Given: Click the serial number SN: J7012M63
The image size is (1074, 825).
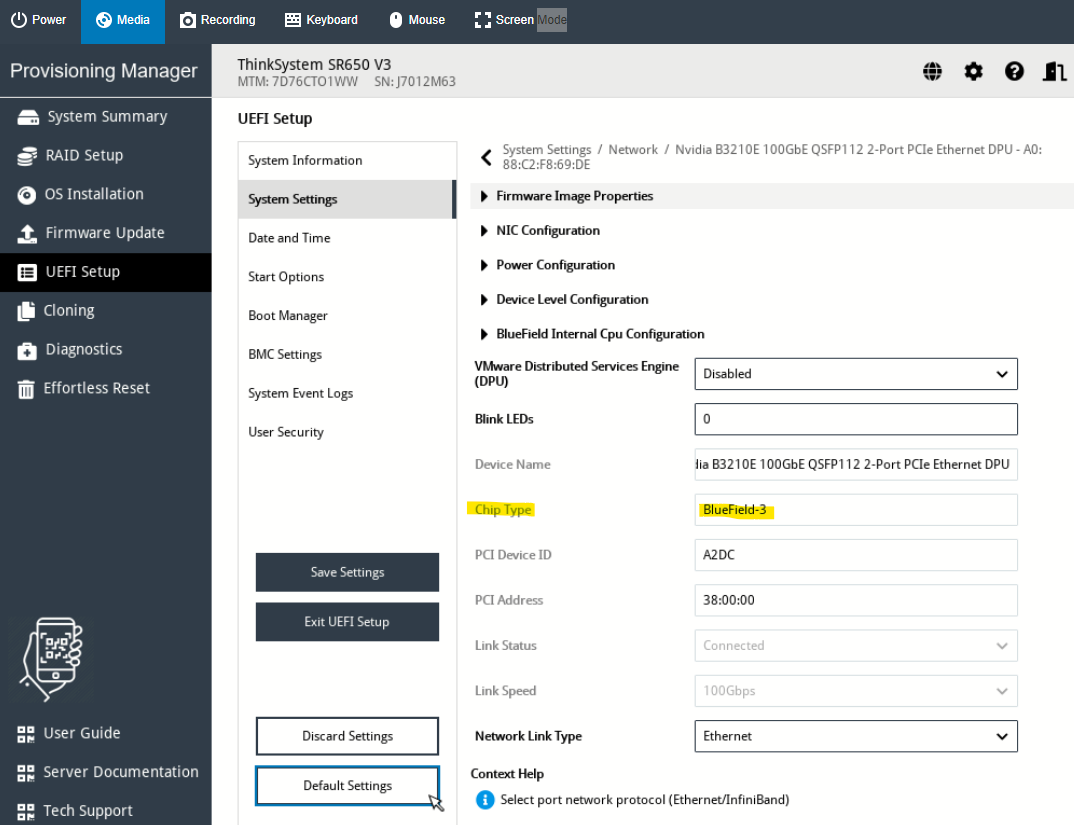Looking at the screenshot, I should point(414,82).
